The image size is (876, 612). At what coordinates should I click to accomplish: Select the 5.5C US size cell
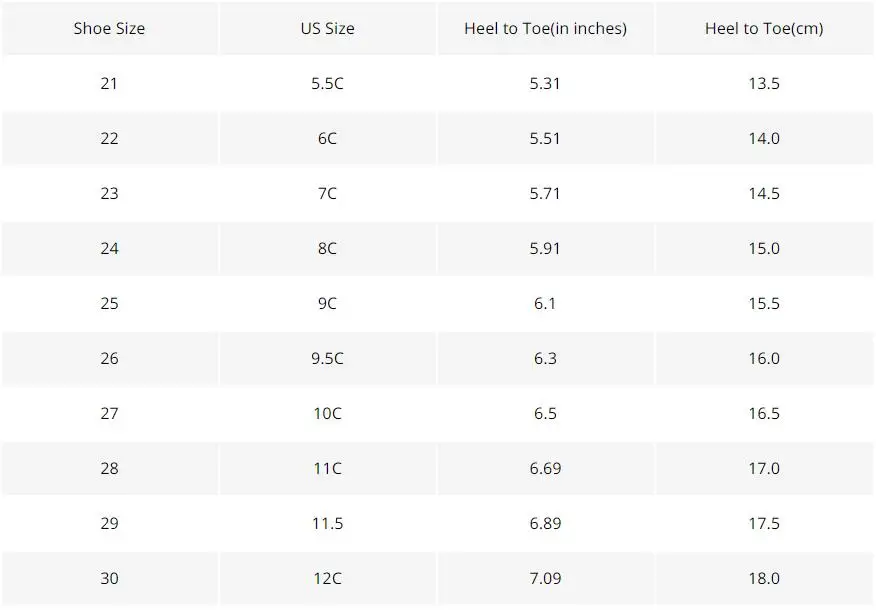pyautogui.click(x=327, y=83)
